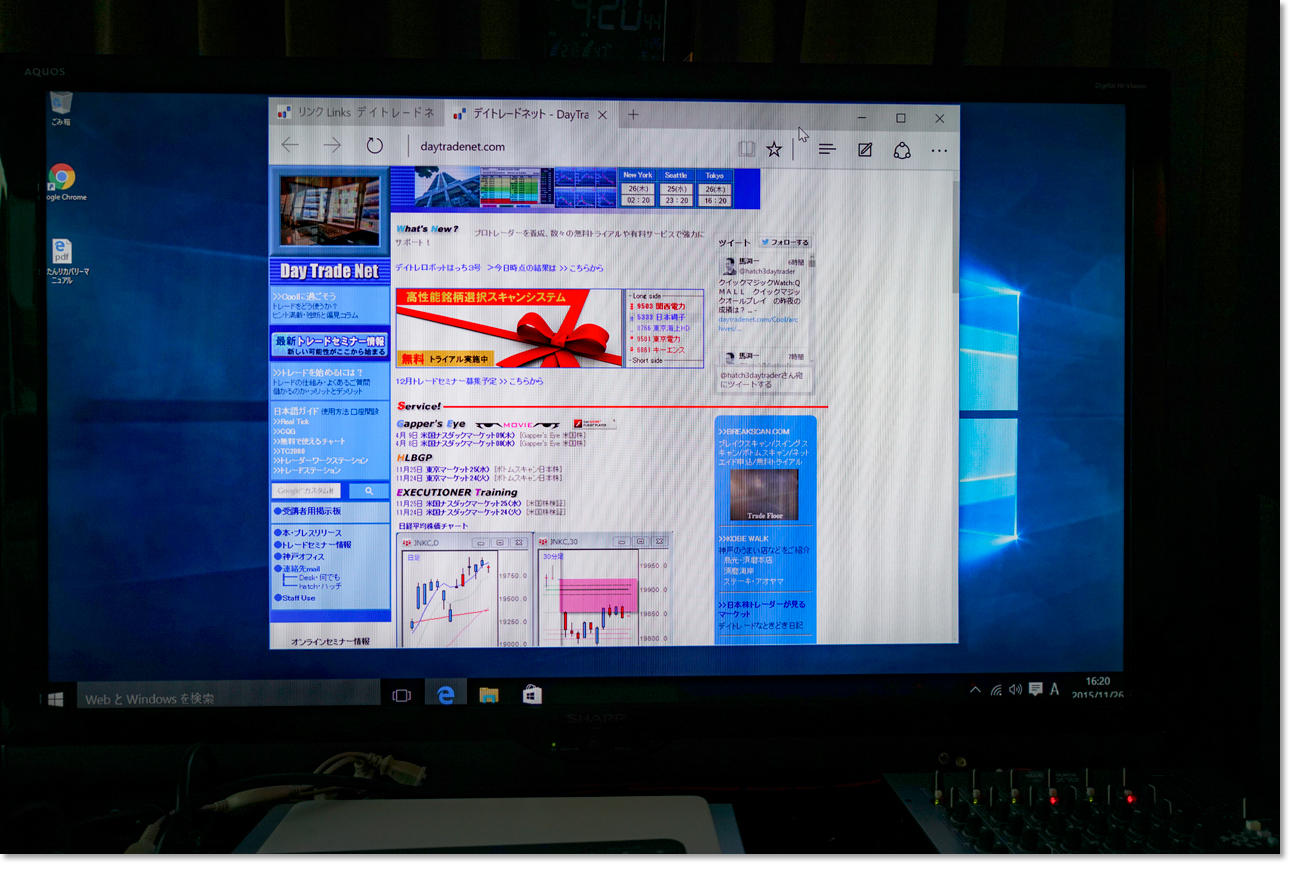Open the >>KOBE WALK link
This screenshot has height=871, width=1297.
pos(743,538)
